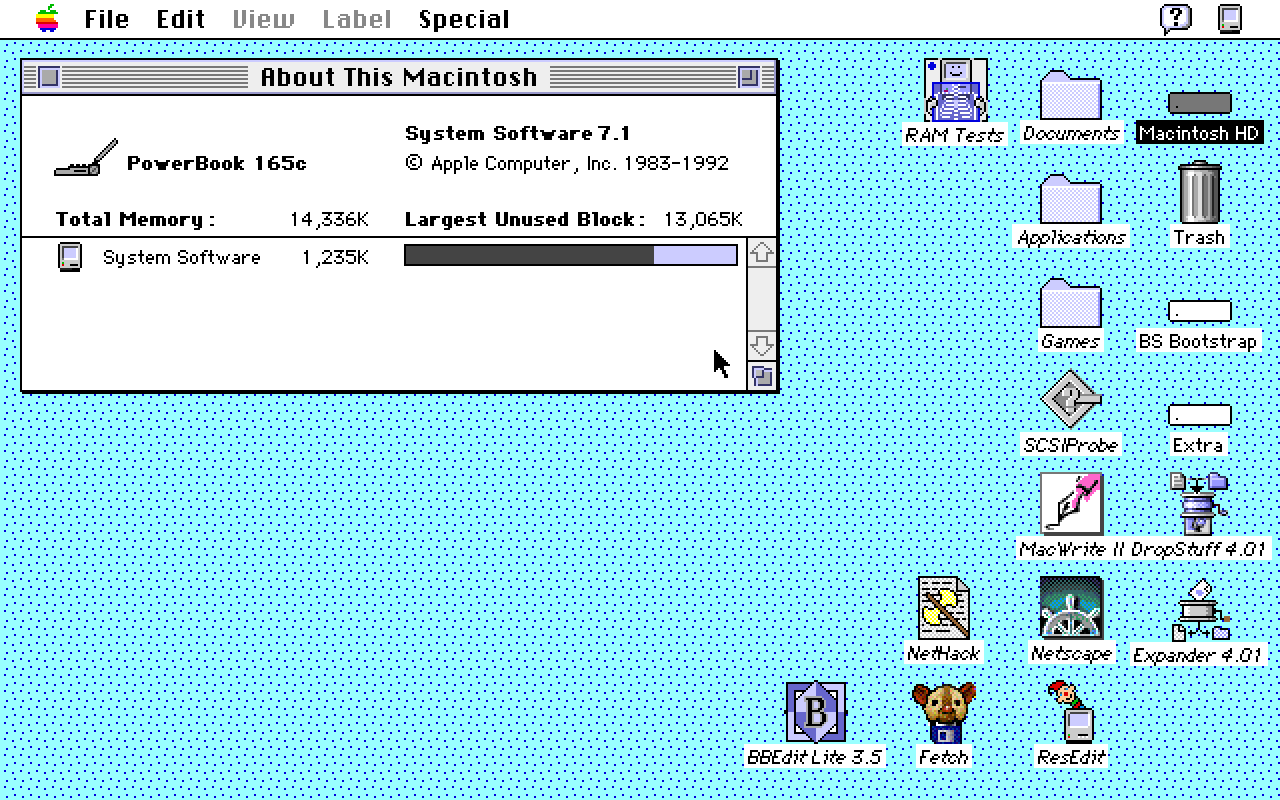Click the System Software row icon
This screenshot has height=800, width=1280.
click(x=69, y=257)
